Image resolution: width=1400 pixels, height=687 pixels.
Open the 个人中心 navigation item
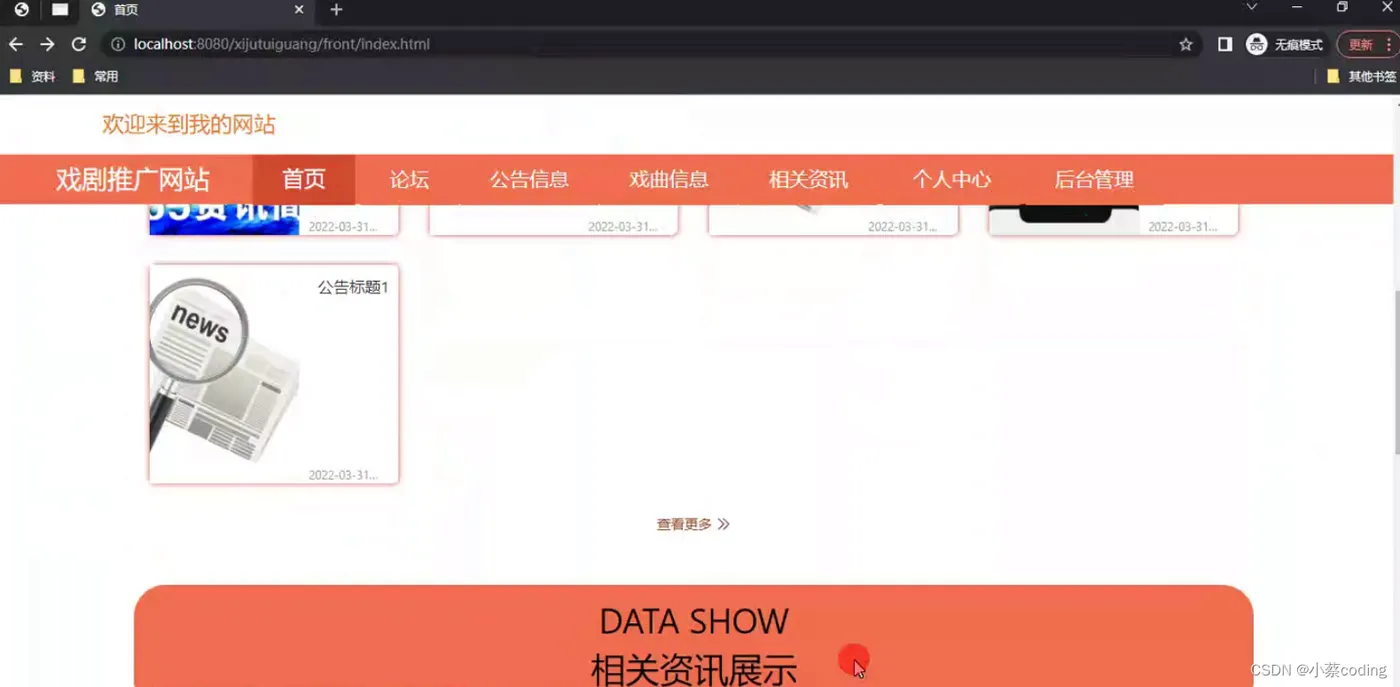952,180
